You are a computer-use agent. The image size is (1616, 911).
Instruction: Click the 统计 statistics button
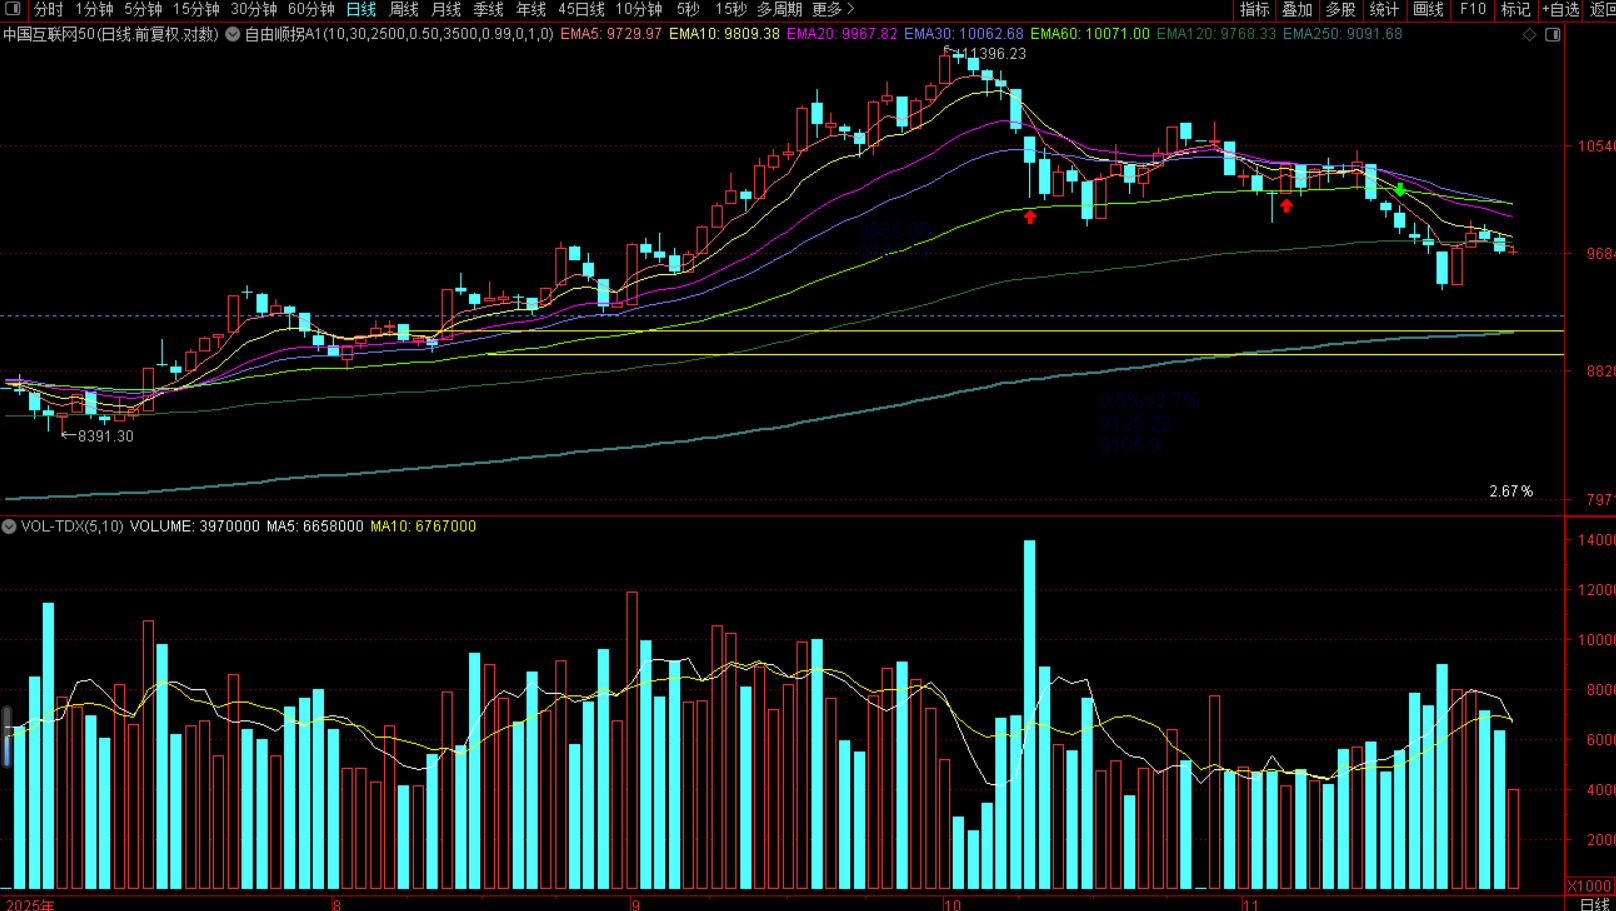[x=1384, y=9]
